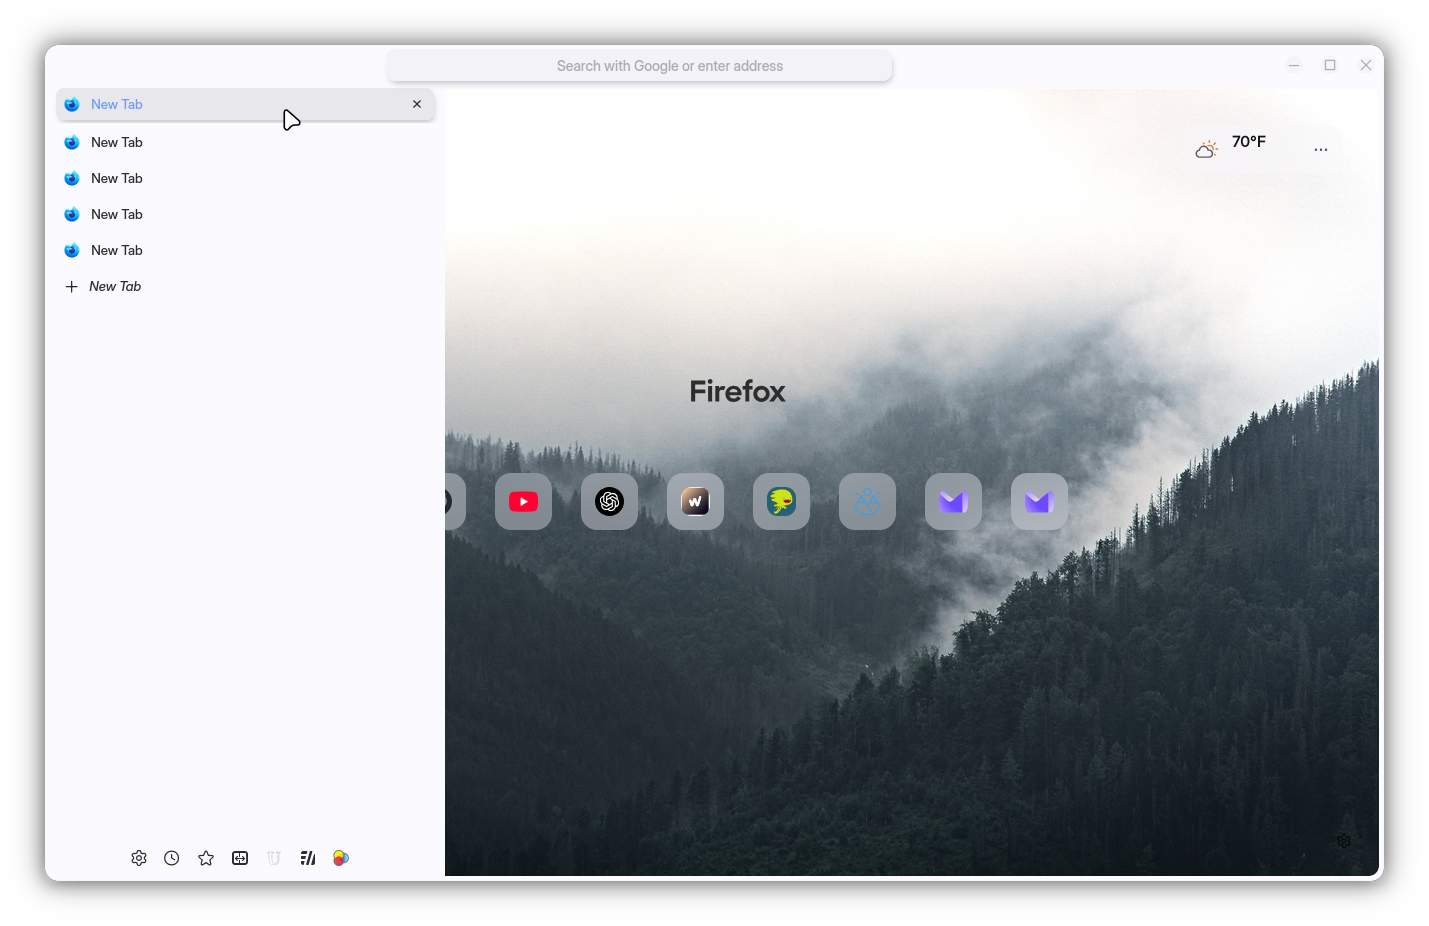Open the Bookmarks star icon
The height and width of the screenshot is (926, 1429).
tap(206, 858)
